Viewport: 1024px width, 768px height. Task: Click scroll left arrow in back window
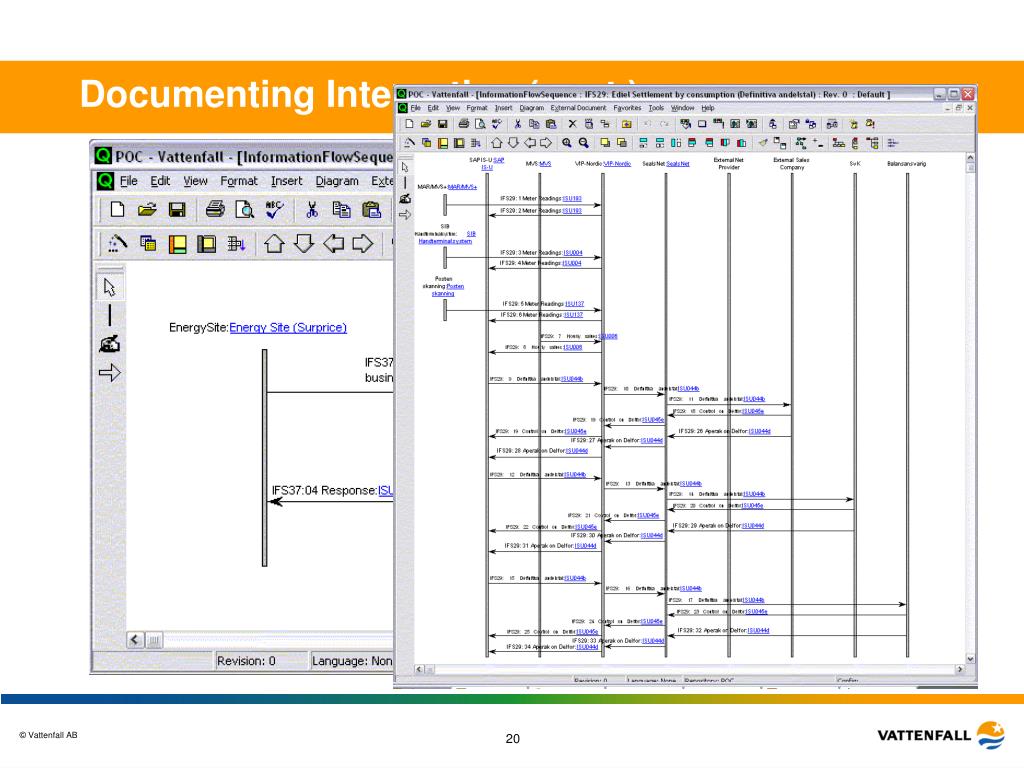coord(135,640)
